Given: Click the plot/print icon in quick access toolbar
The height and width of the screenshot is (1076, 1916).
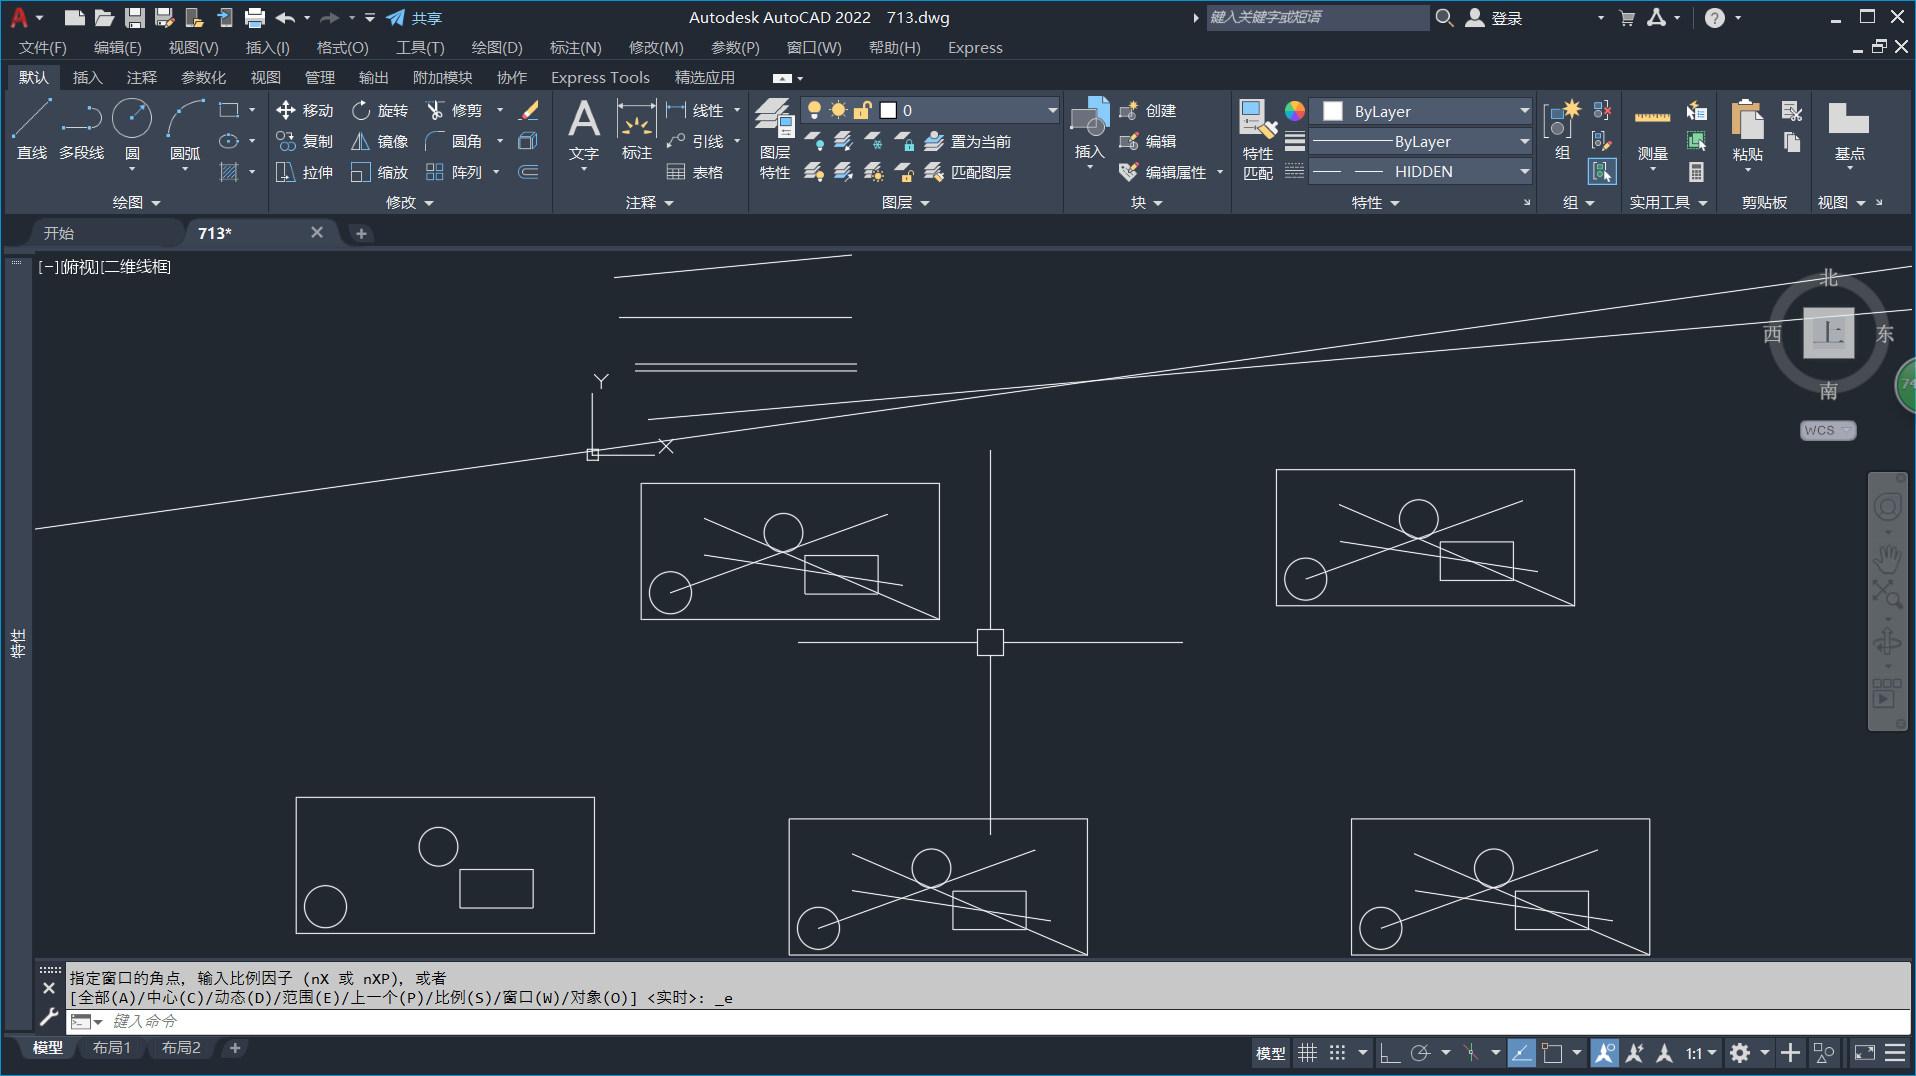Looking at the screenshot, I should pyautogui.click(x=255, y=17).
